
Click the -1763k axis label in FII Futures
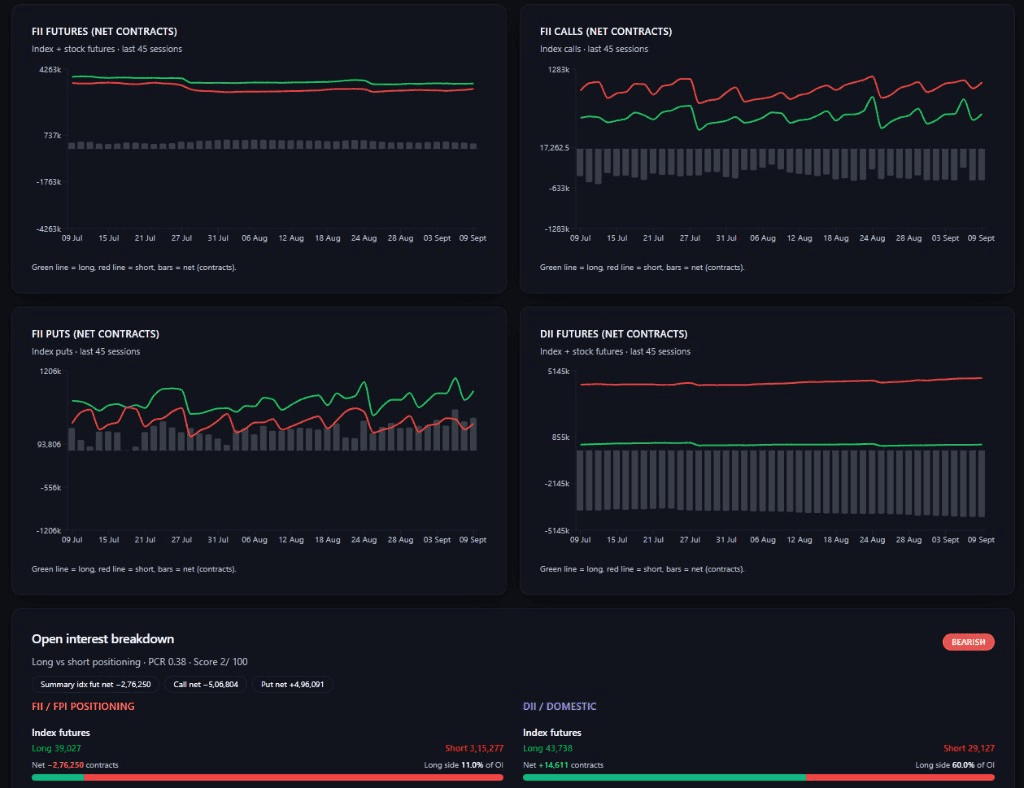[x=48, y=182]
